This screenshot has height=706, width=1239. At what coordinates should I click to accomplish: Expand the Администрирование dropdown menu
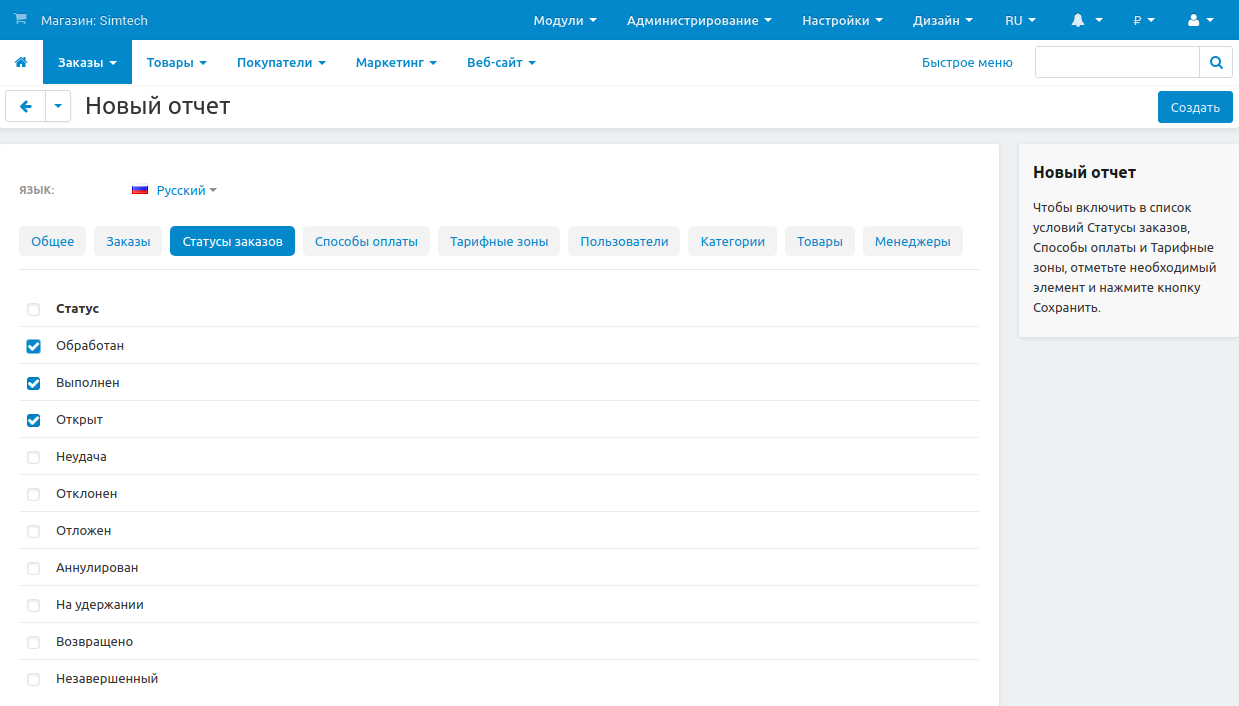(x=699, y=20)
